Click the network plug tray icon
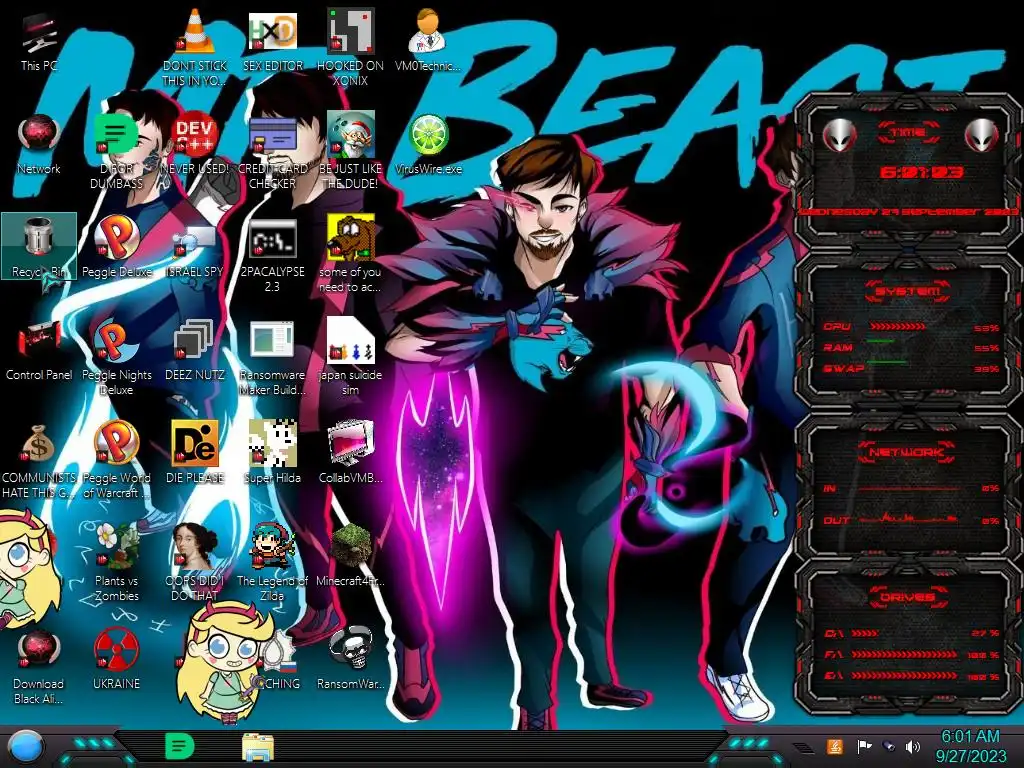 pos(888,746)
